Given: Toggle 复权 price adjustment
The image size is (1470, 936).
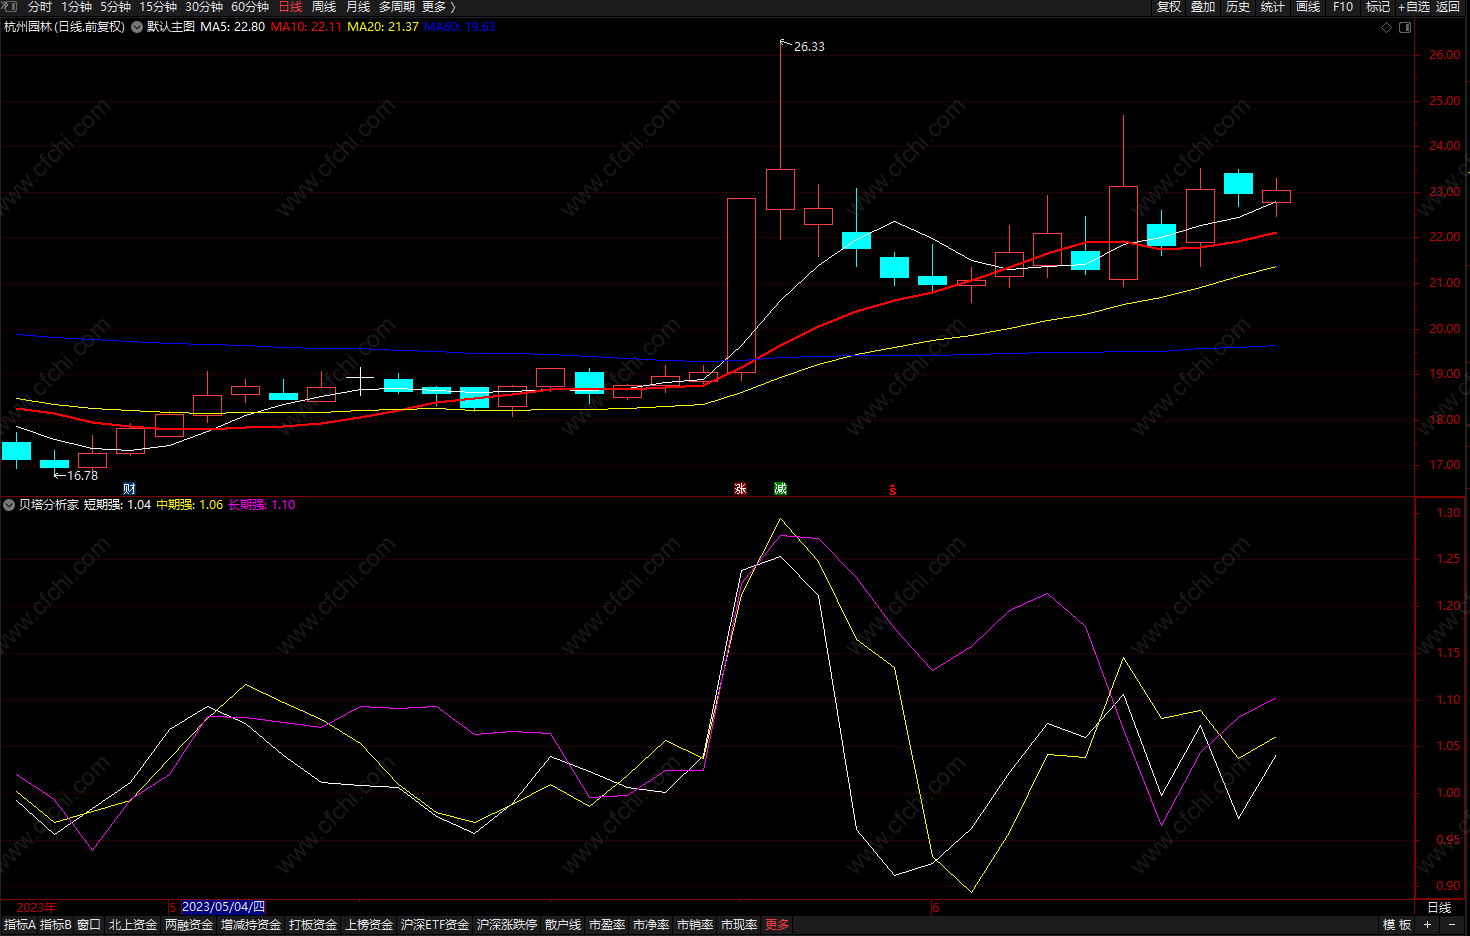Looking at the screenshot, I should [1169, 7].
